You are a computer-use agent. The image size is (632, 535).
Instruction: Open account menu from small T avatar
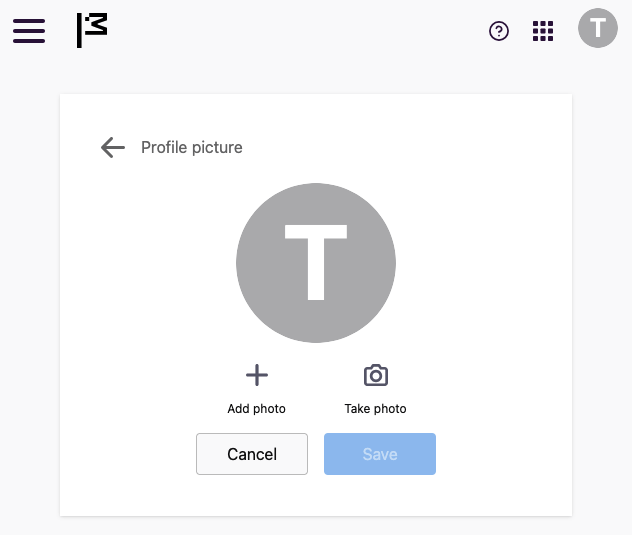coord(597,28)
